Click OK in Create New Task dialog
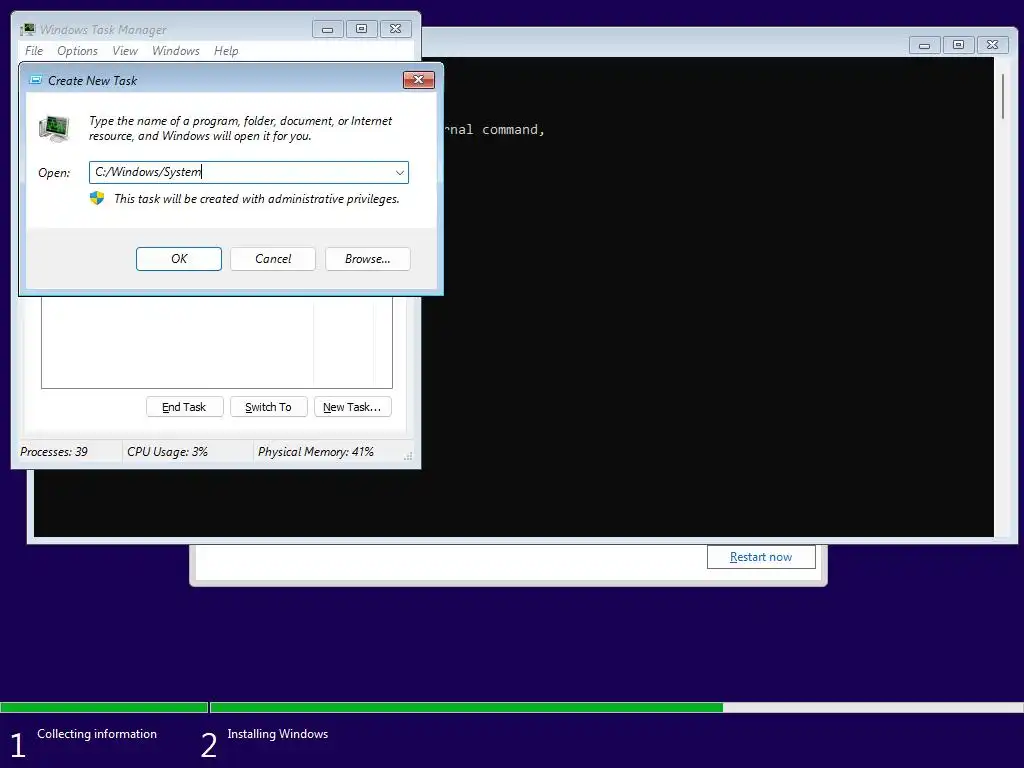 pos(178,259)
